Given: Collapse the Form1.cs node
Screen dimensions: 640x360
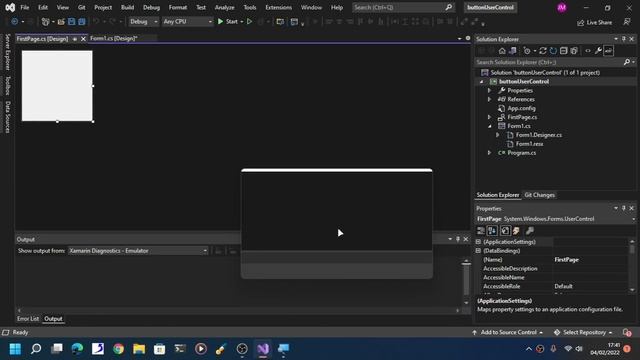Looking at the screenshot, I should [x=490, y=126].
